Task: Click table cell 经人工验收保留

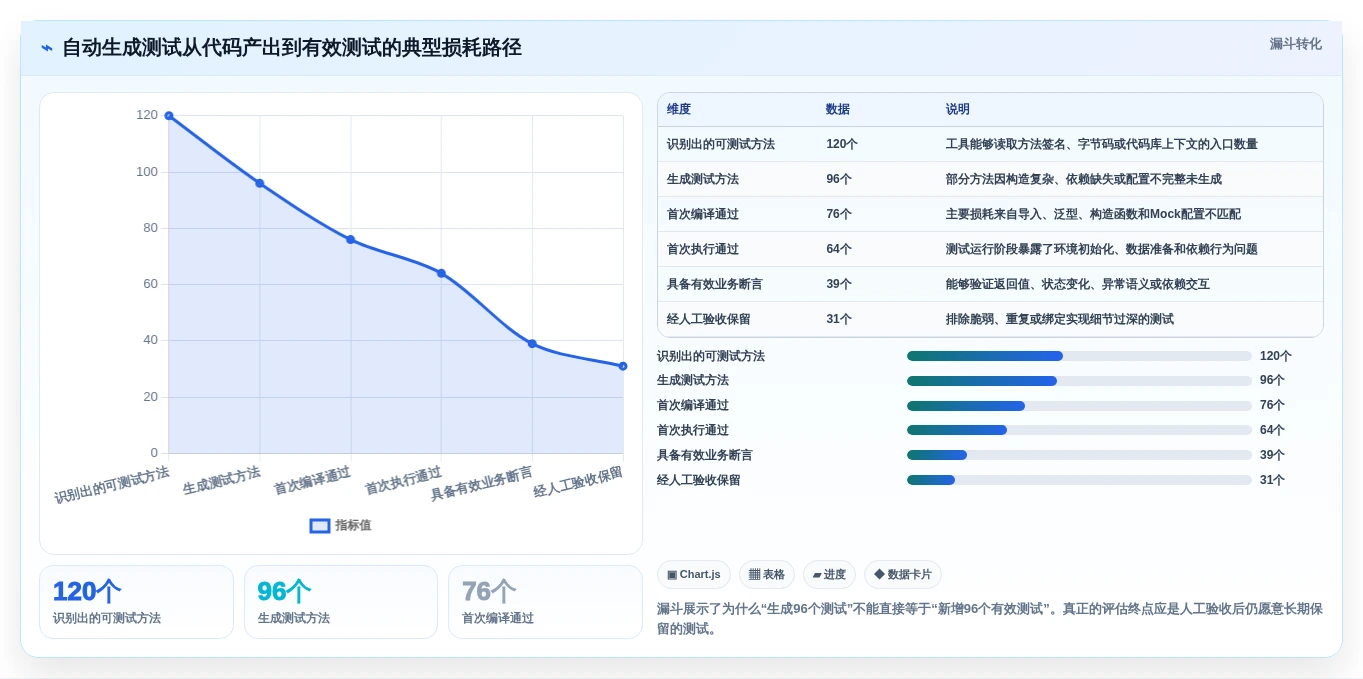Action: tap(709, 319)
